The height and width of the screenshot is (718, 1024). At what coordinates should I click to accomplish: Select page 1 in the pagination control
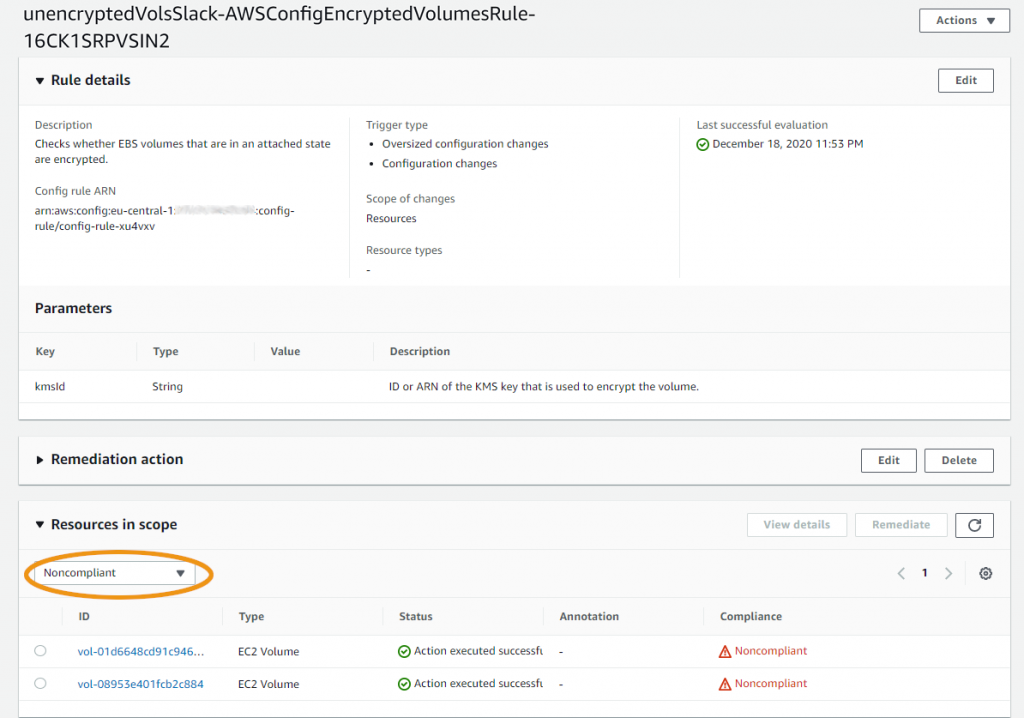[924, 573]
